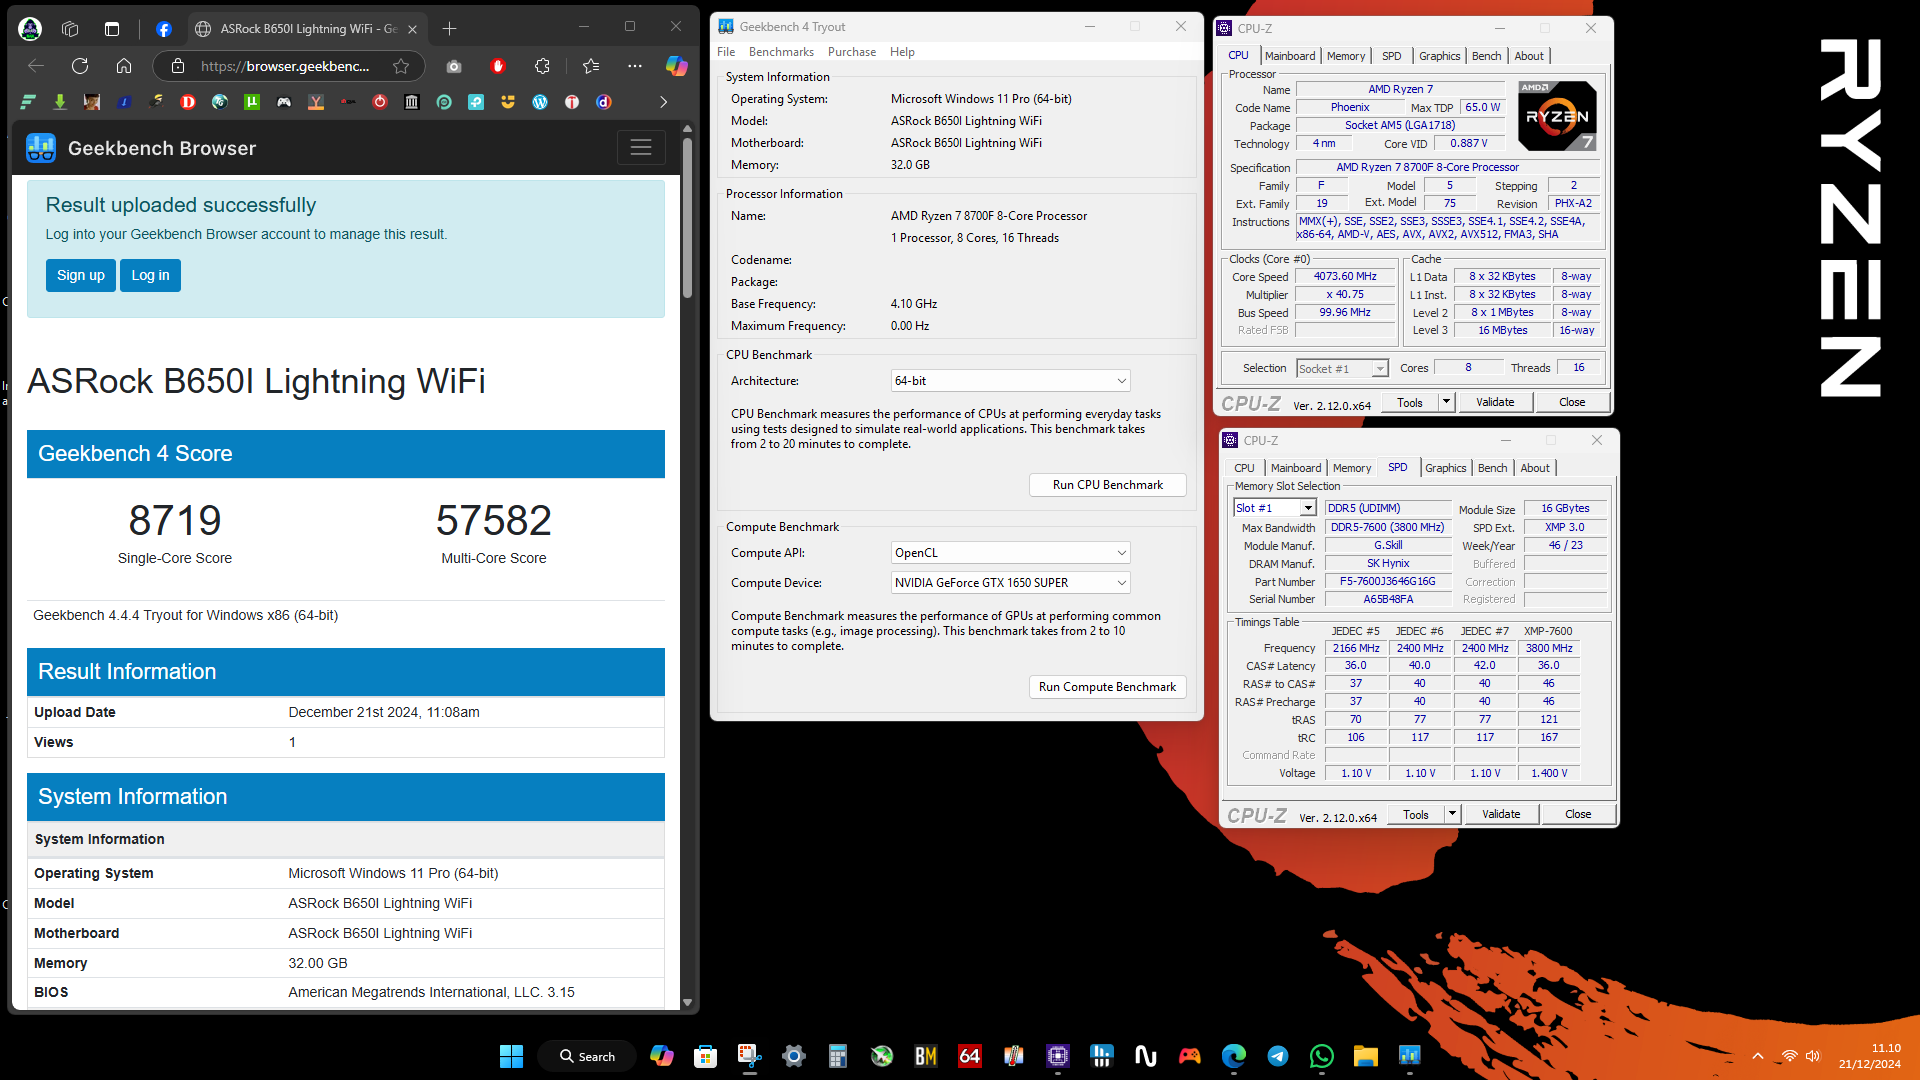Screen dimensions: 1920x1080
Task: Open the gamepad bookmark icon
Action: 284,102
